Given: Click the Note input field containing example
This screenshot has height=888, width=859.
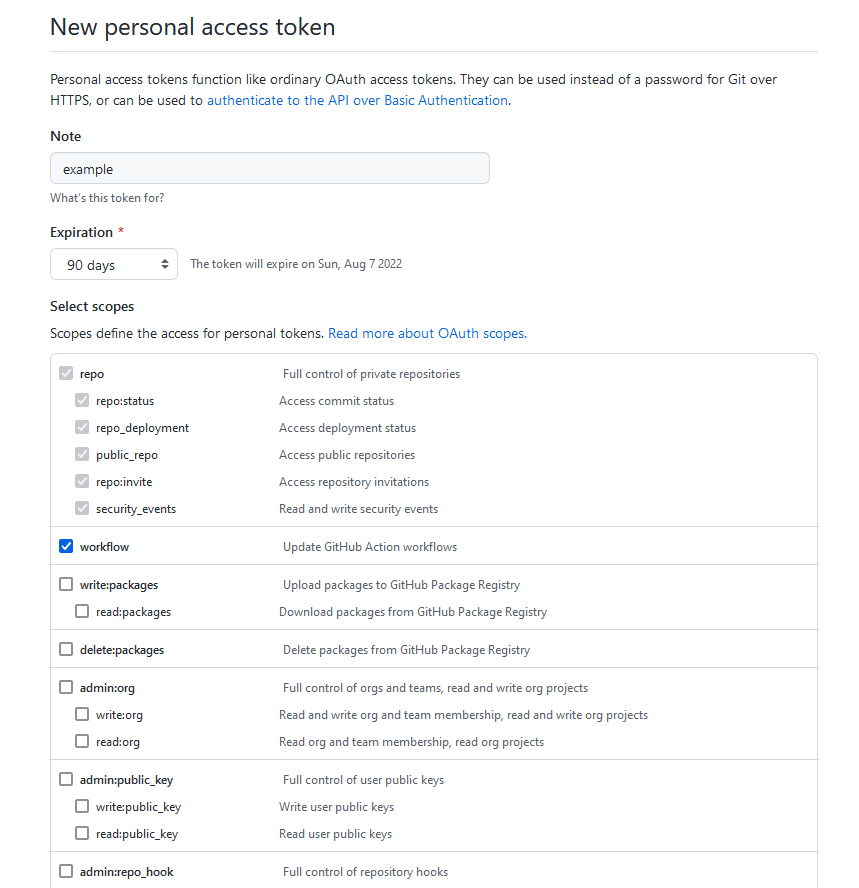Looking at the screenshot, I should coord(270,168).
